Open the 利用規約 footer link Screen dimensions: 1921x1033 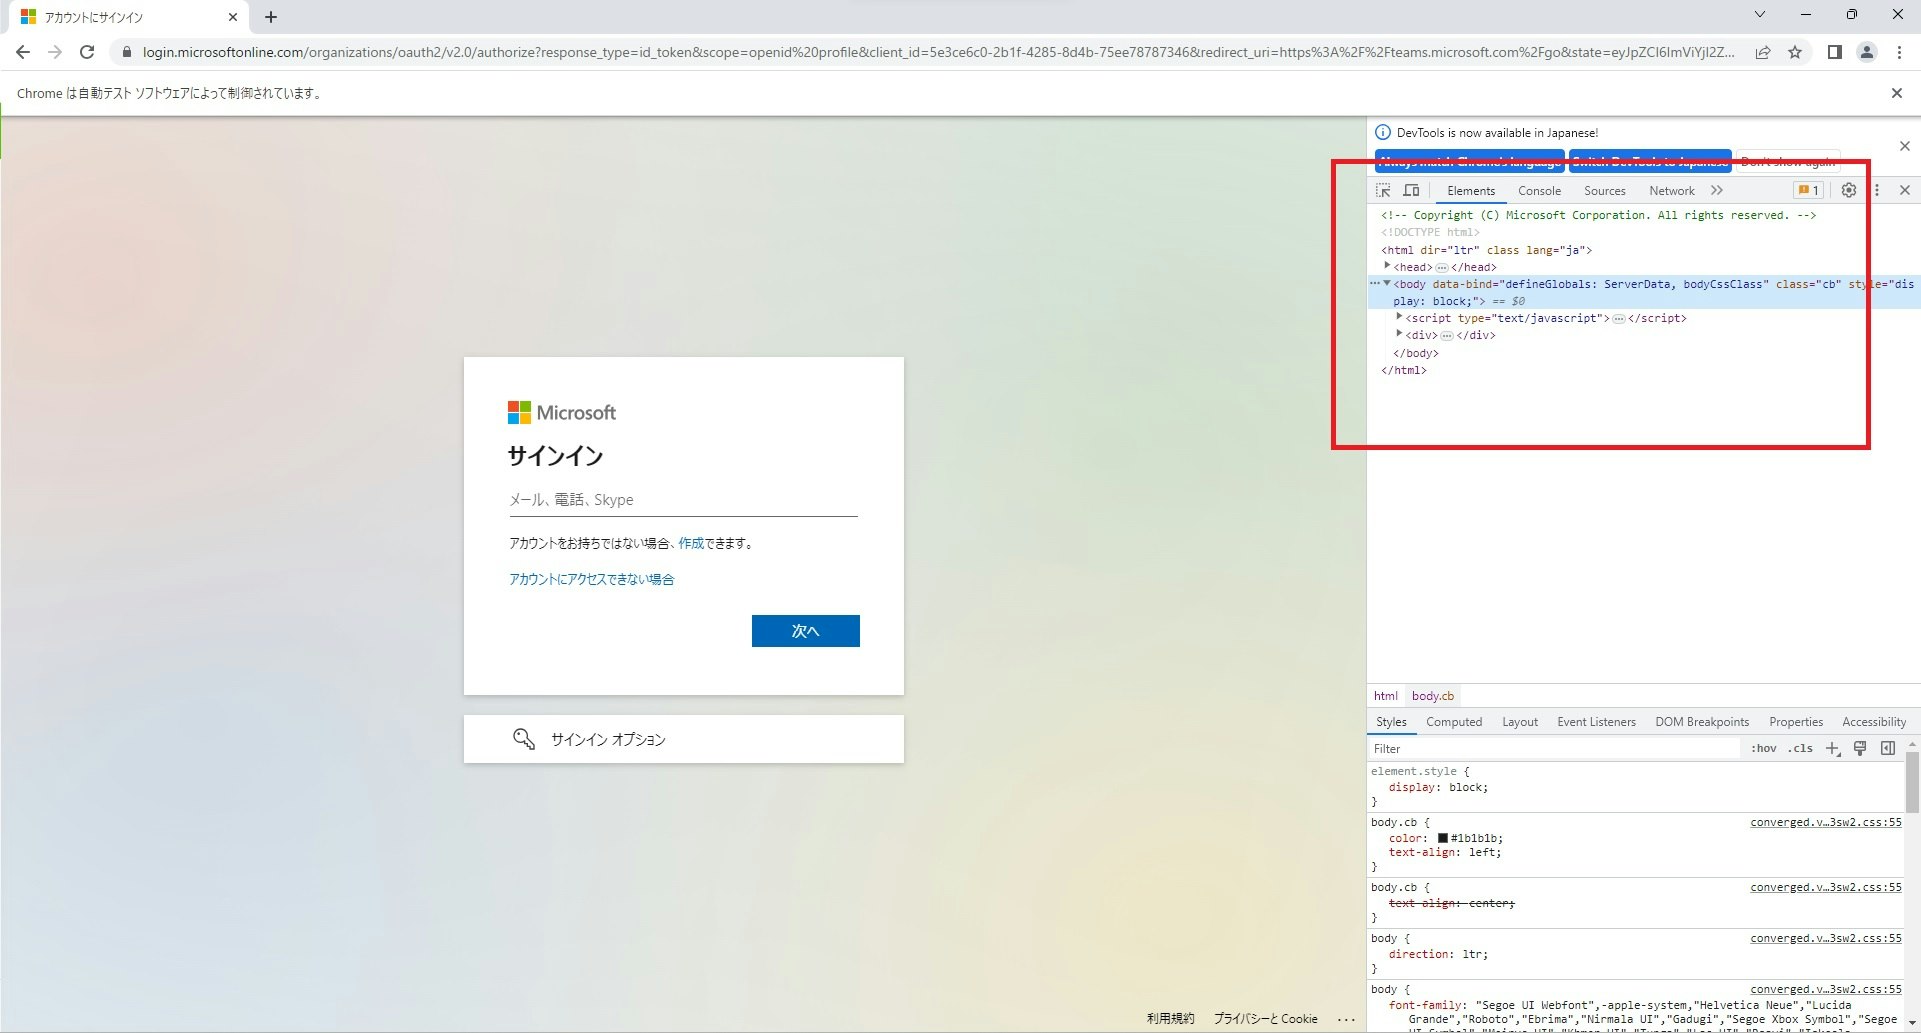click(x=1170, y=1018)
